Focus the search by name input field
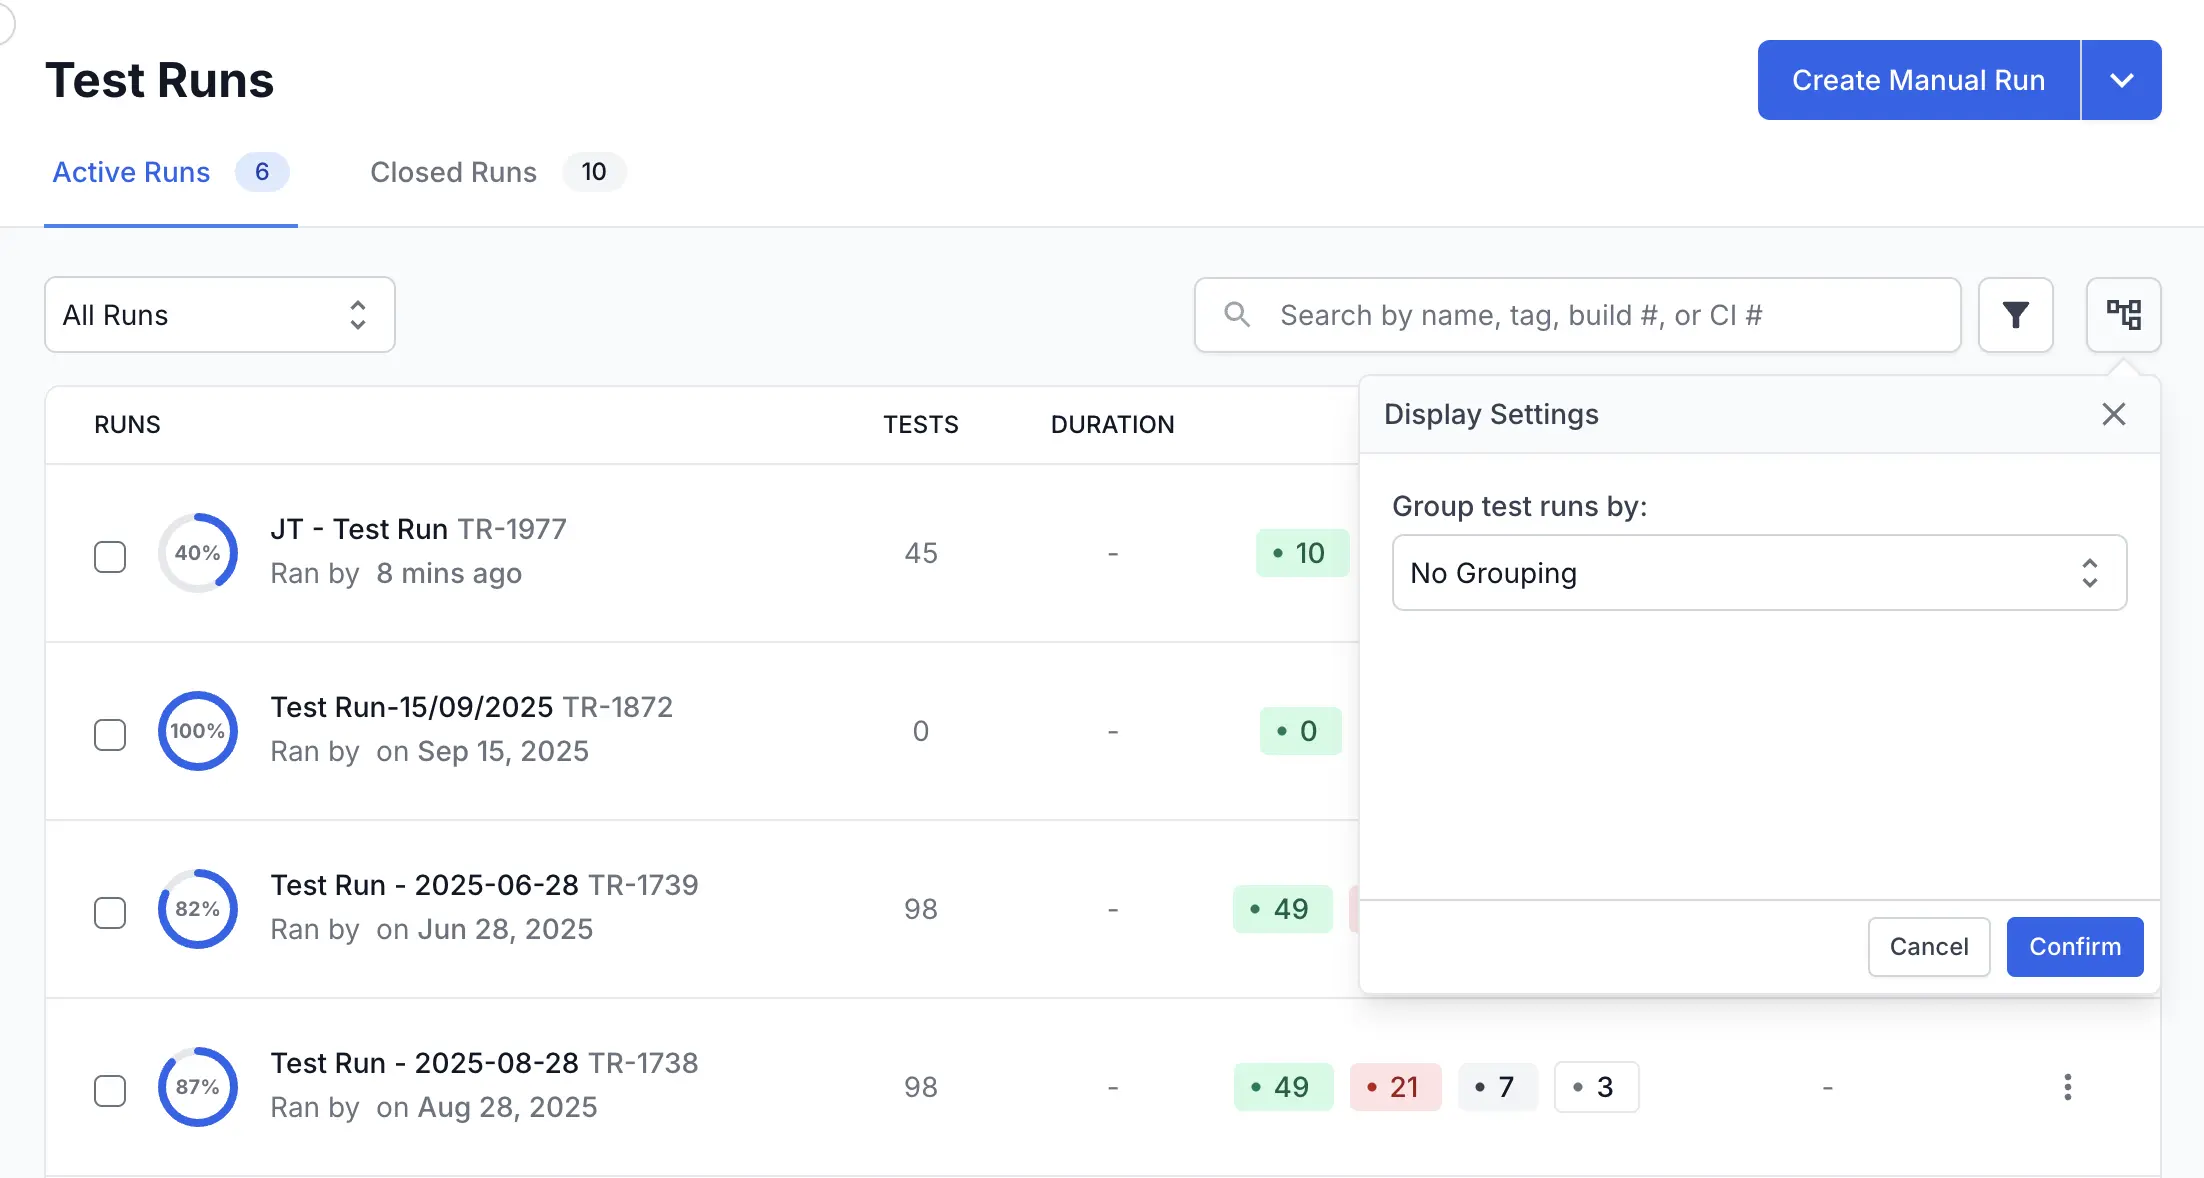 [1600, 315]
